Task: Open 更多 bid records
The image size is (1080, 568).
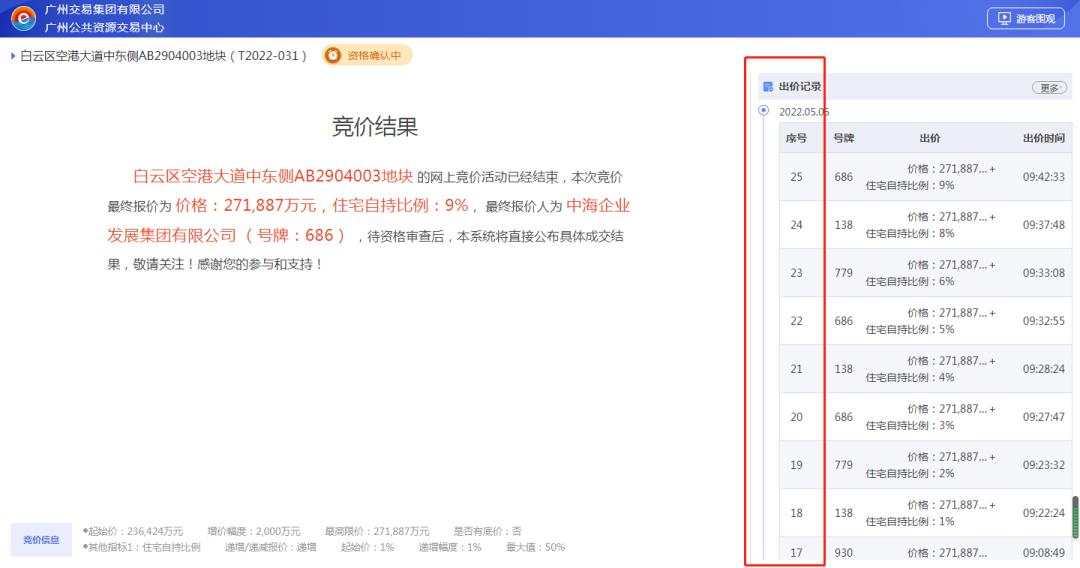Action: pos(1049,87)
